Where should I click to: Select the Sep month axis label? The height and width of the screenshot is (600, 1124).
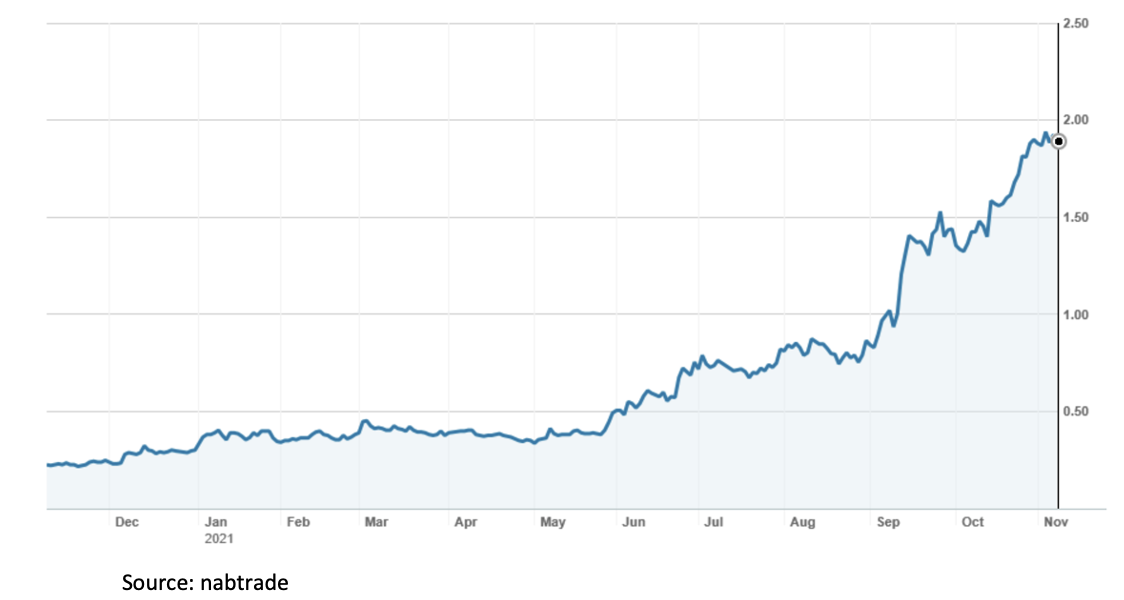click(888, 522)
